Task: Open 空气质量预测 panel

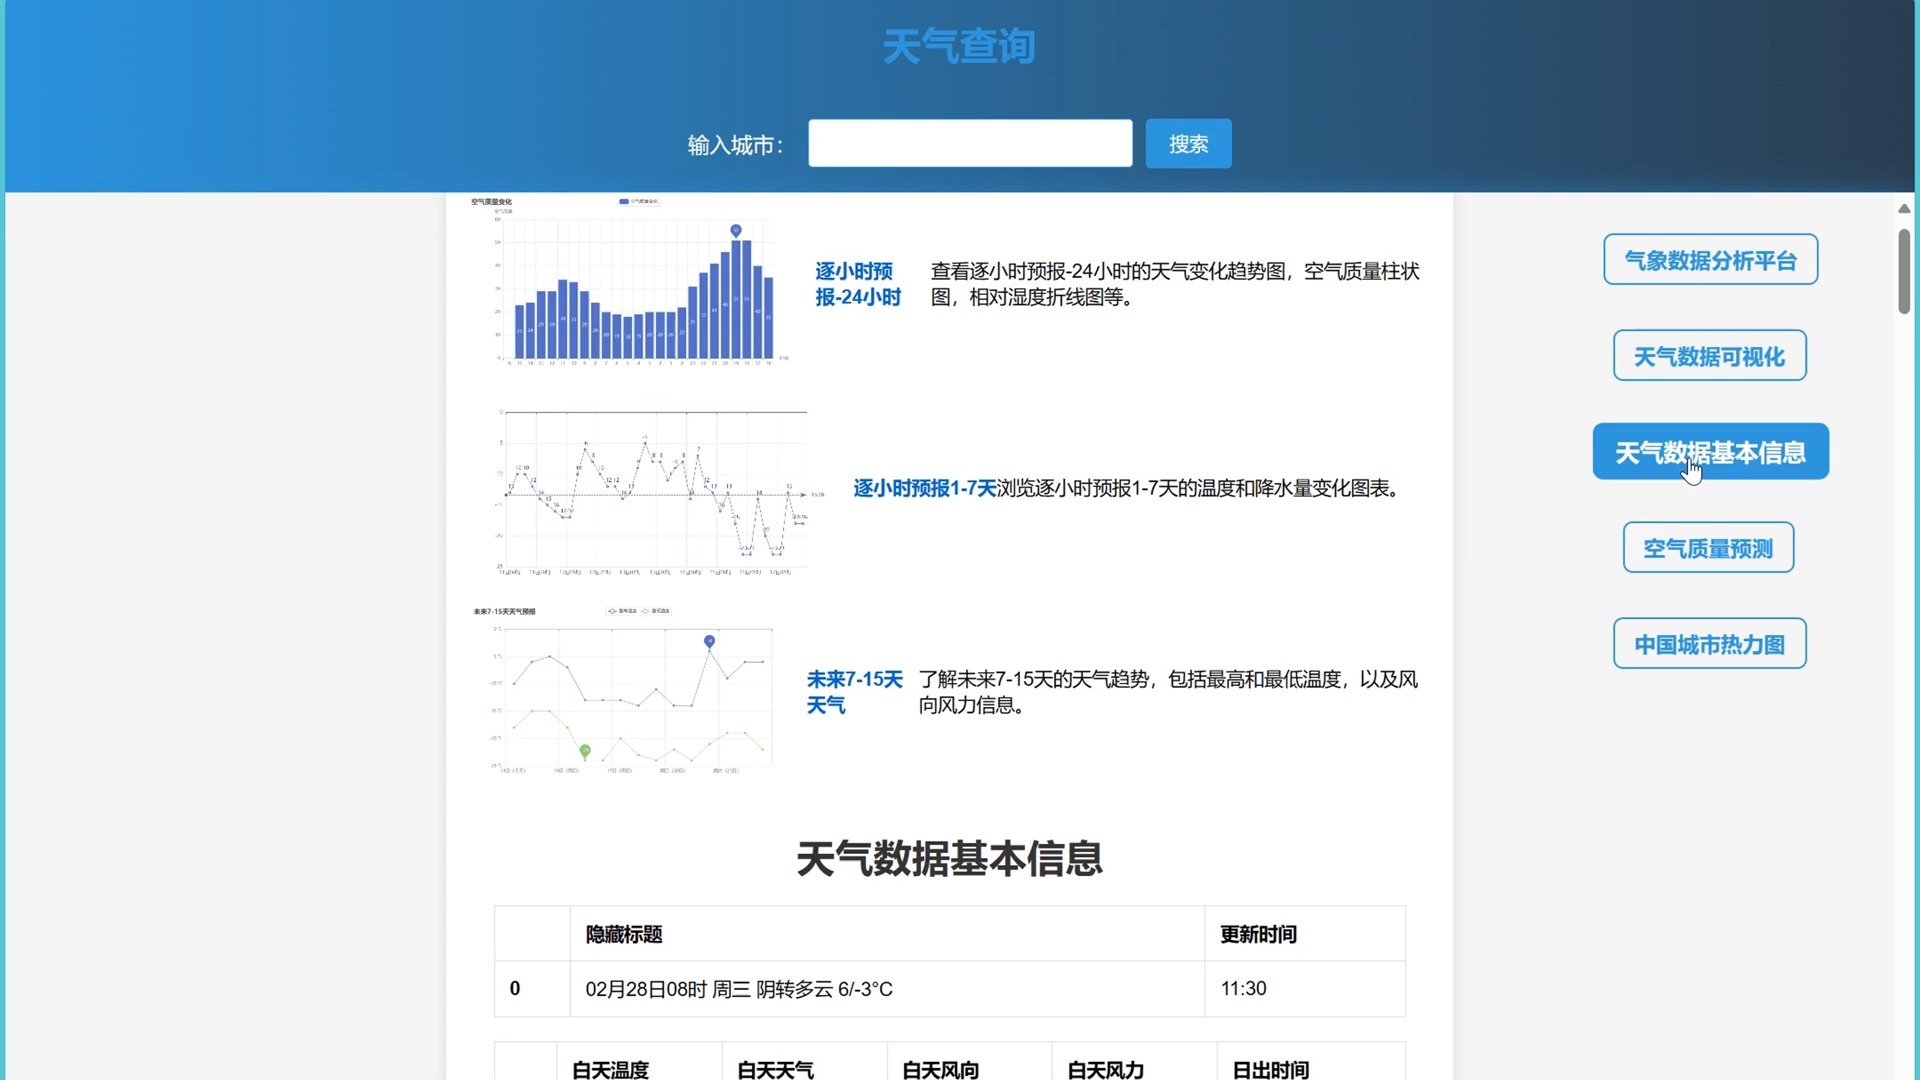Action: [1709, 547]
